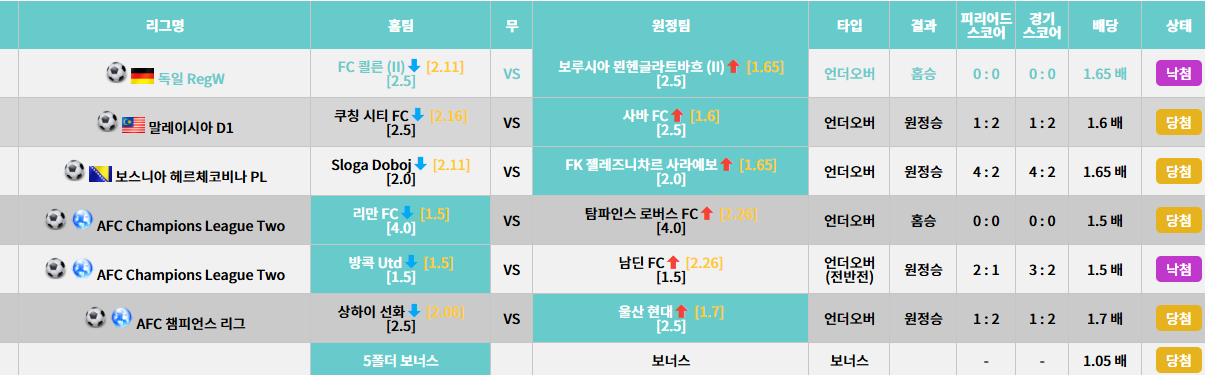Viewport: 1205px width, 375px height.
Task: Click the blue down arrow next to 상하이 선화
Action: [x=414, y=311]
